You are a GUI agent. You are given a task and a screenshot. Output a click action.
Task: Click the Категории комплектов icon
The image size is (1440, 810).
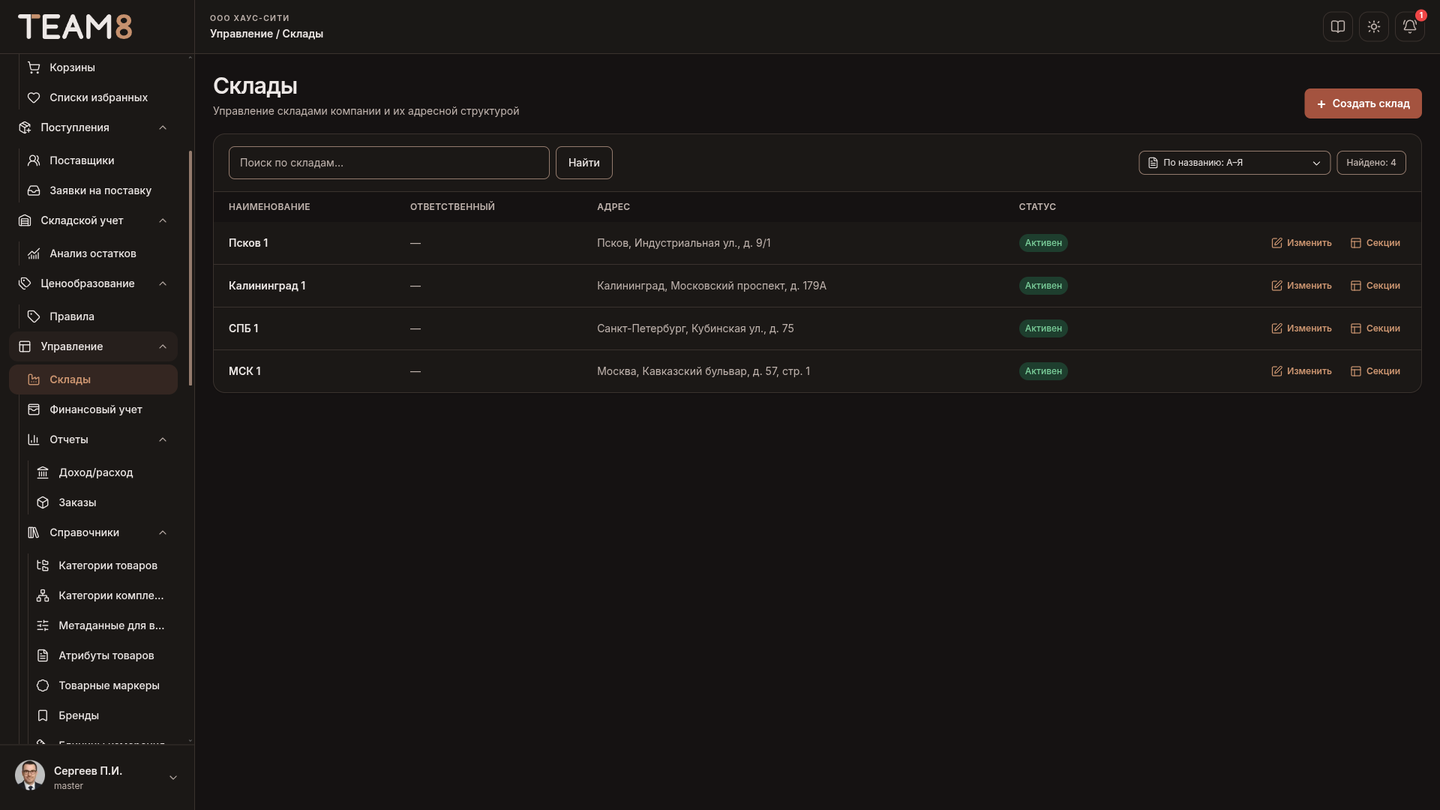click(x=43, y=596)
